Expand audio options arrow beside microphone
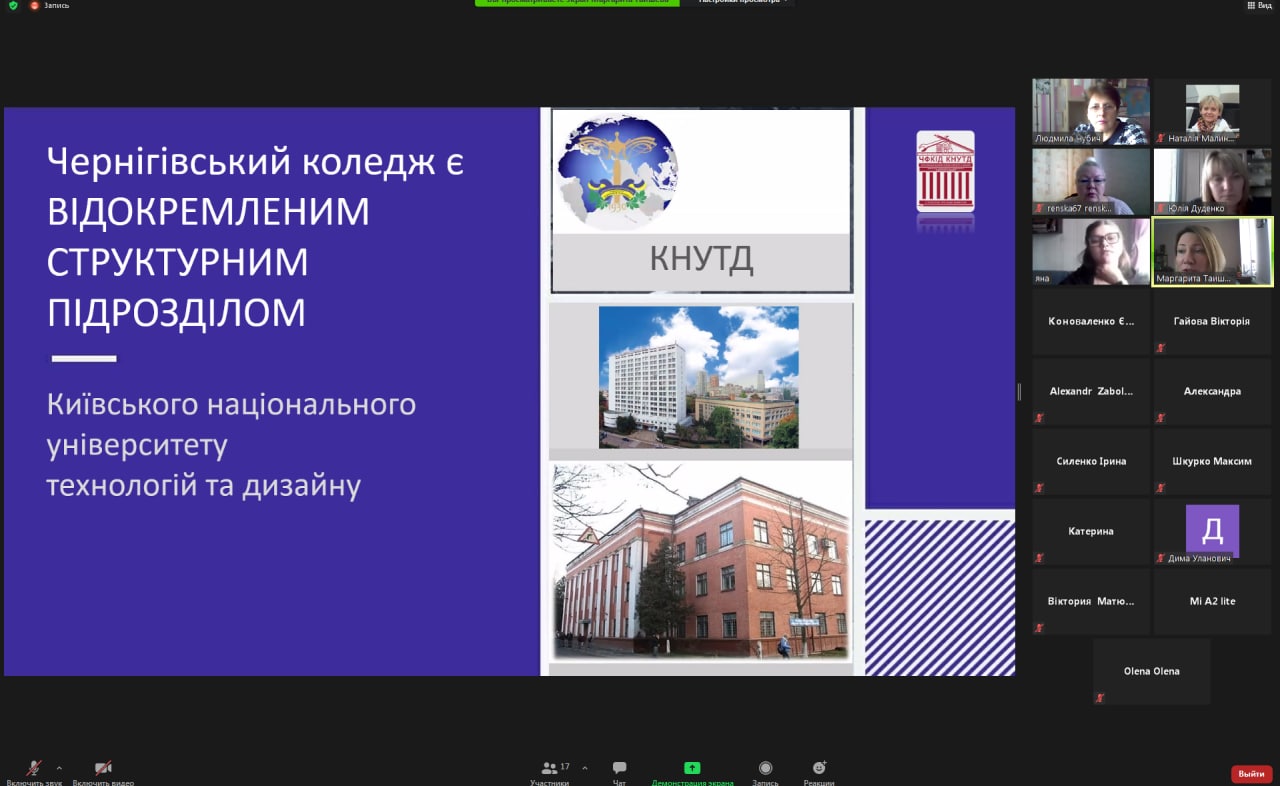The image size is (1280, 786). [x=59, y=768]
